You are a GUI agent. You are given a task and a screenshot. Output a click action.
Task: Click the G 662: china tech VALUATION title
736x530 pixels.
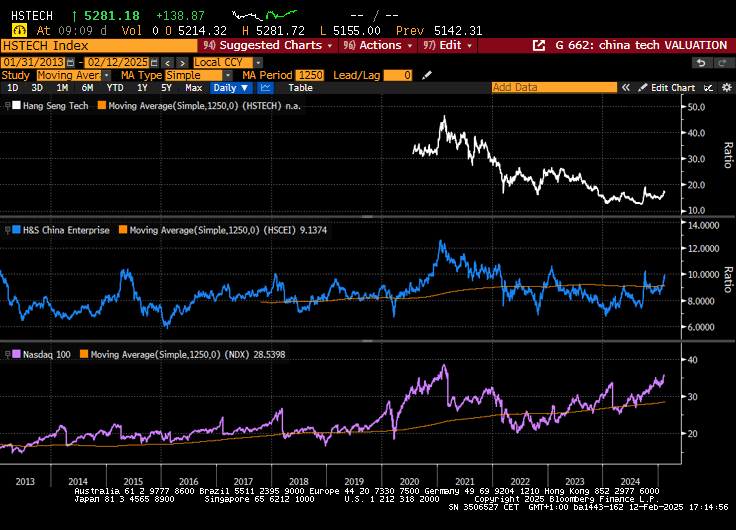tap(641, 46)
